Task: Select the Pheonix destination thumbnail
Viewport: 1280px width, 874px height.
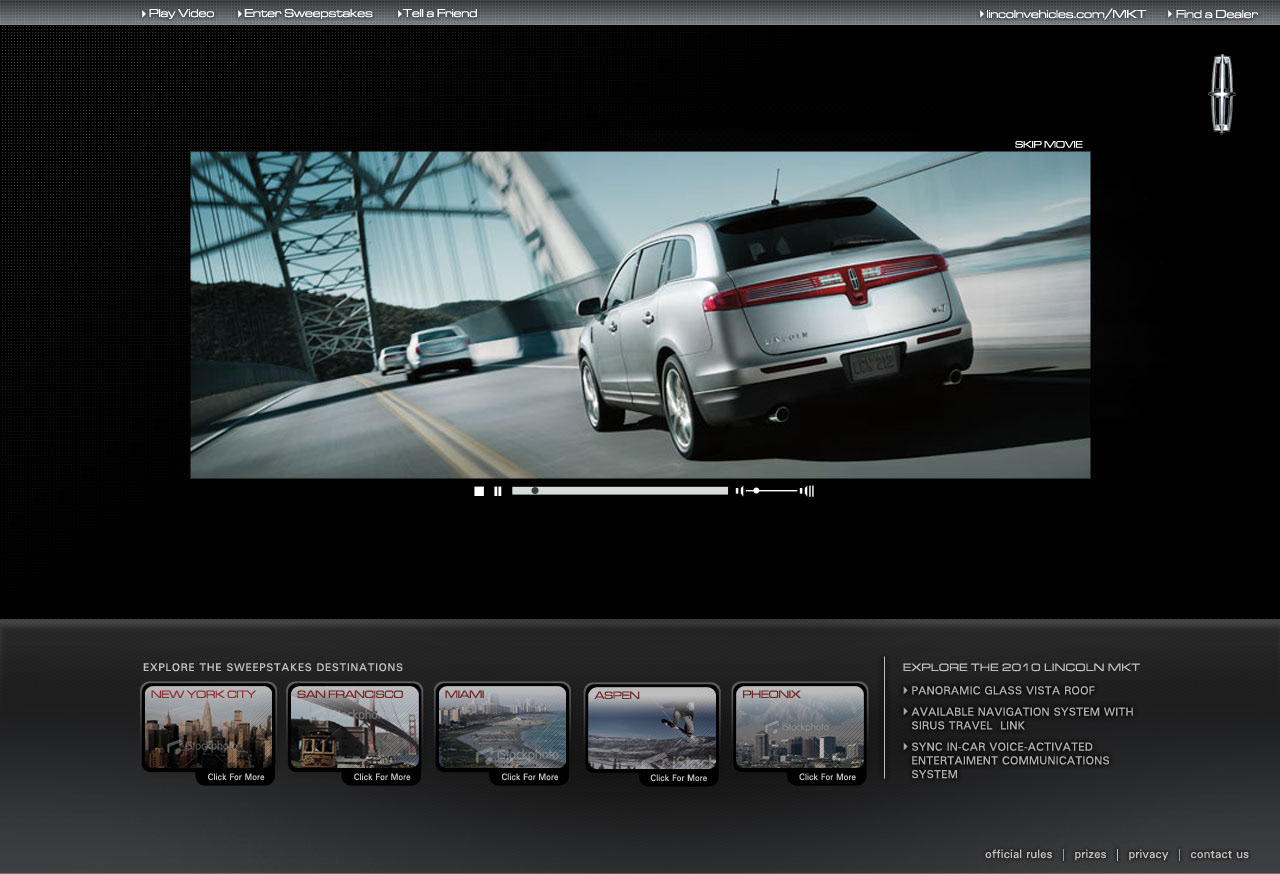Action: pos(800,727)
